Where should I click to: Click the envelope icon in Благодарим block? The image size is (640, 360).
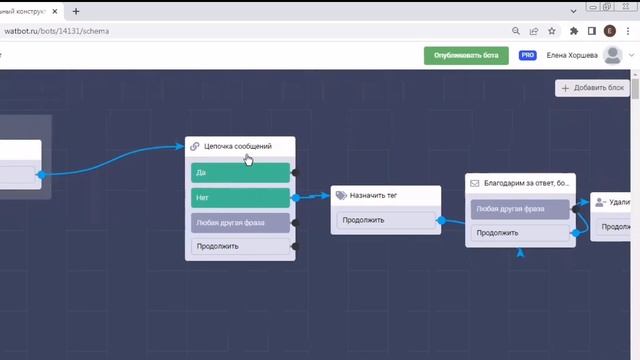pos(475,183)
